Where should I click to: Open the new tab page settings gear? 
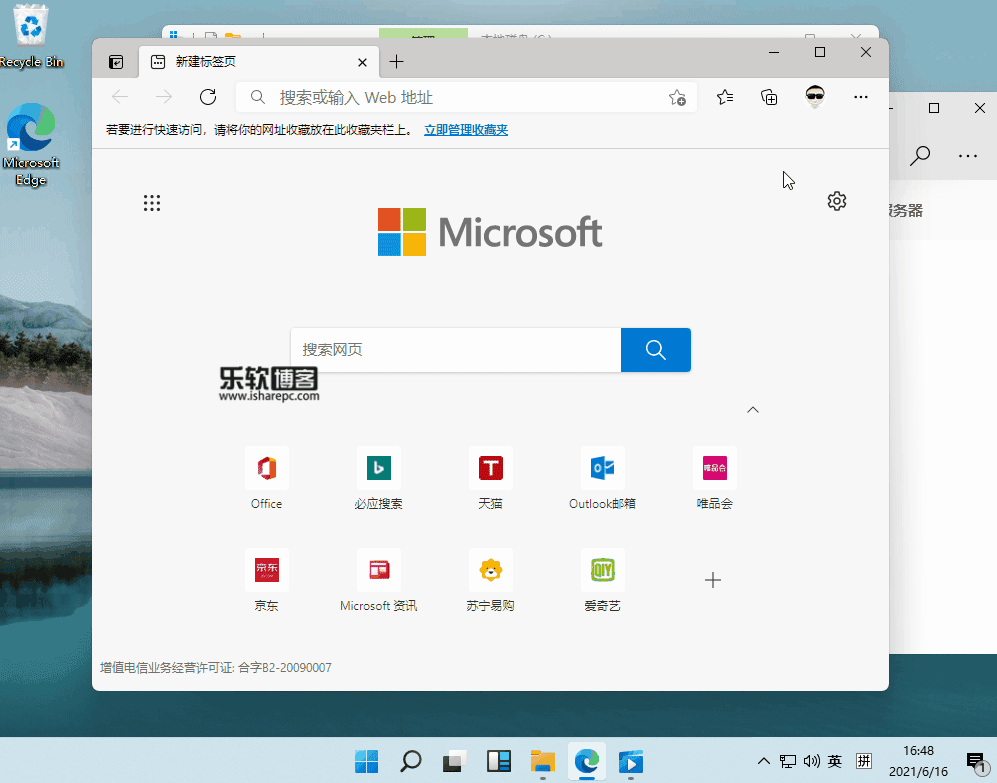point(837,201)
